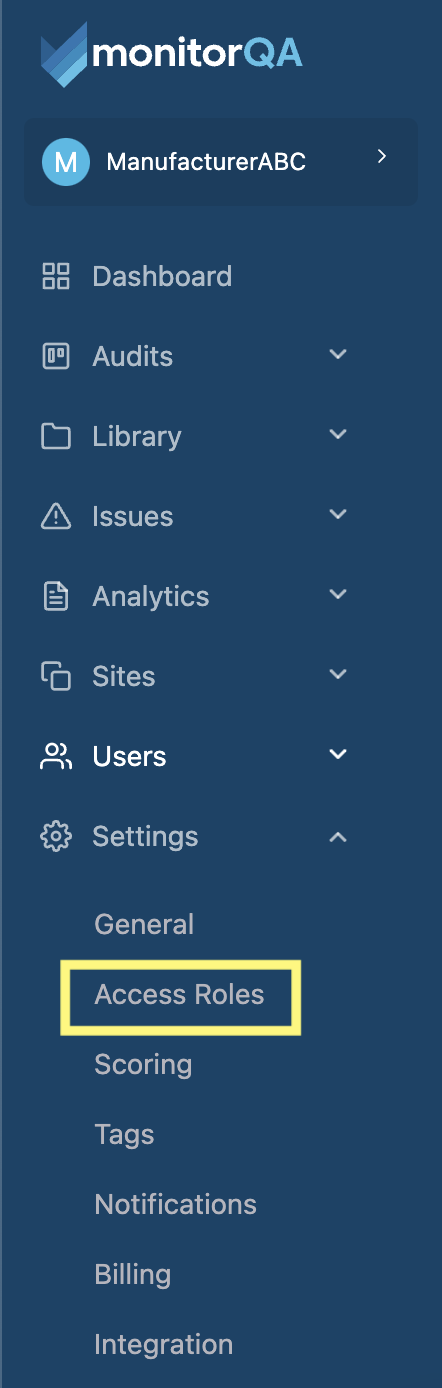Select the ManufacturerABC avatar circle
The height and width of the screenshot is (1388, 442).
[x=65, y=162]
